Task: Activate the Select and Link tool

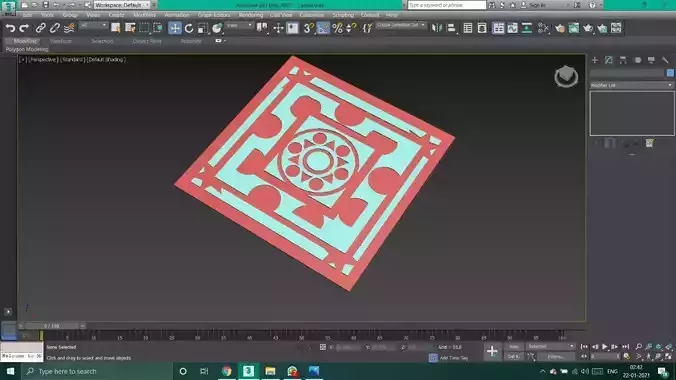Action: tap(41, 28)
